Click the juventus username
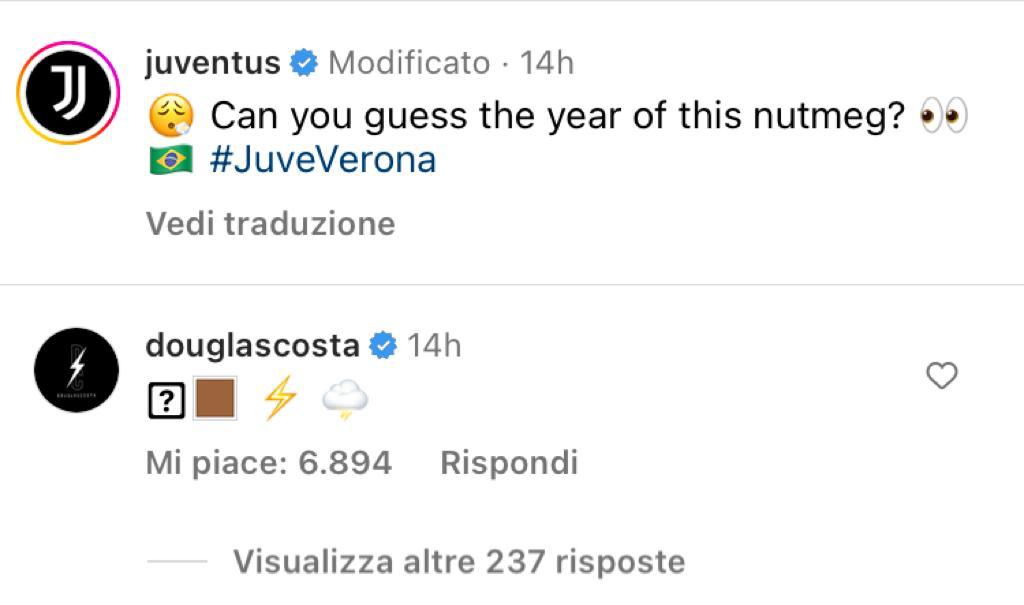The height and width of the screenshot is (605, 1024). pos(213,63)
